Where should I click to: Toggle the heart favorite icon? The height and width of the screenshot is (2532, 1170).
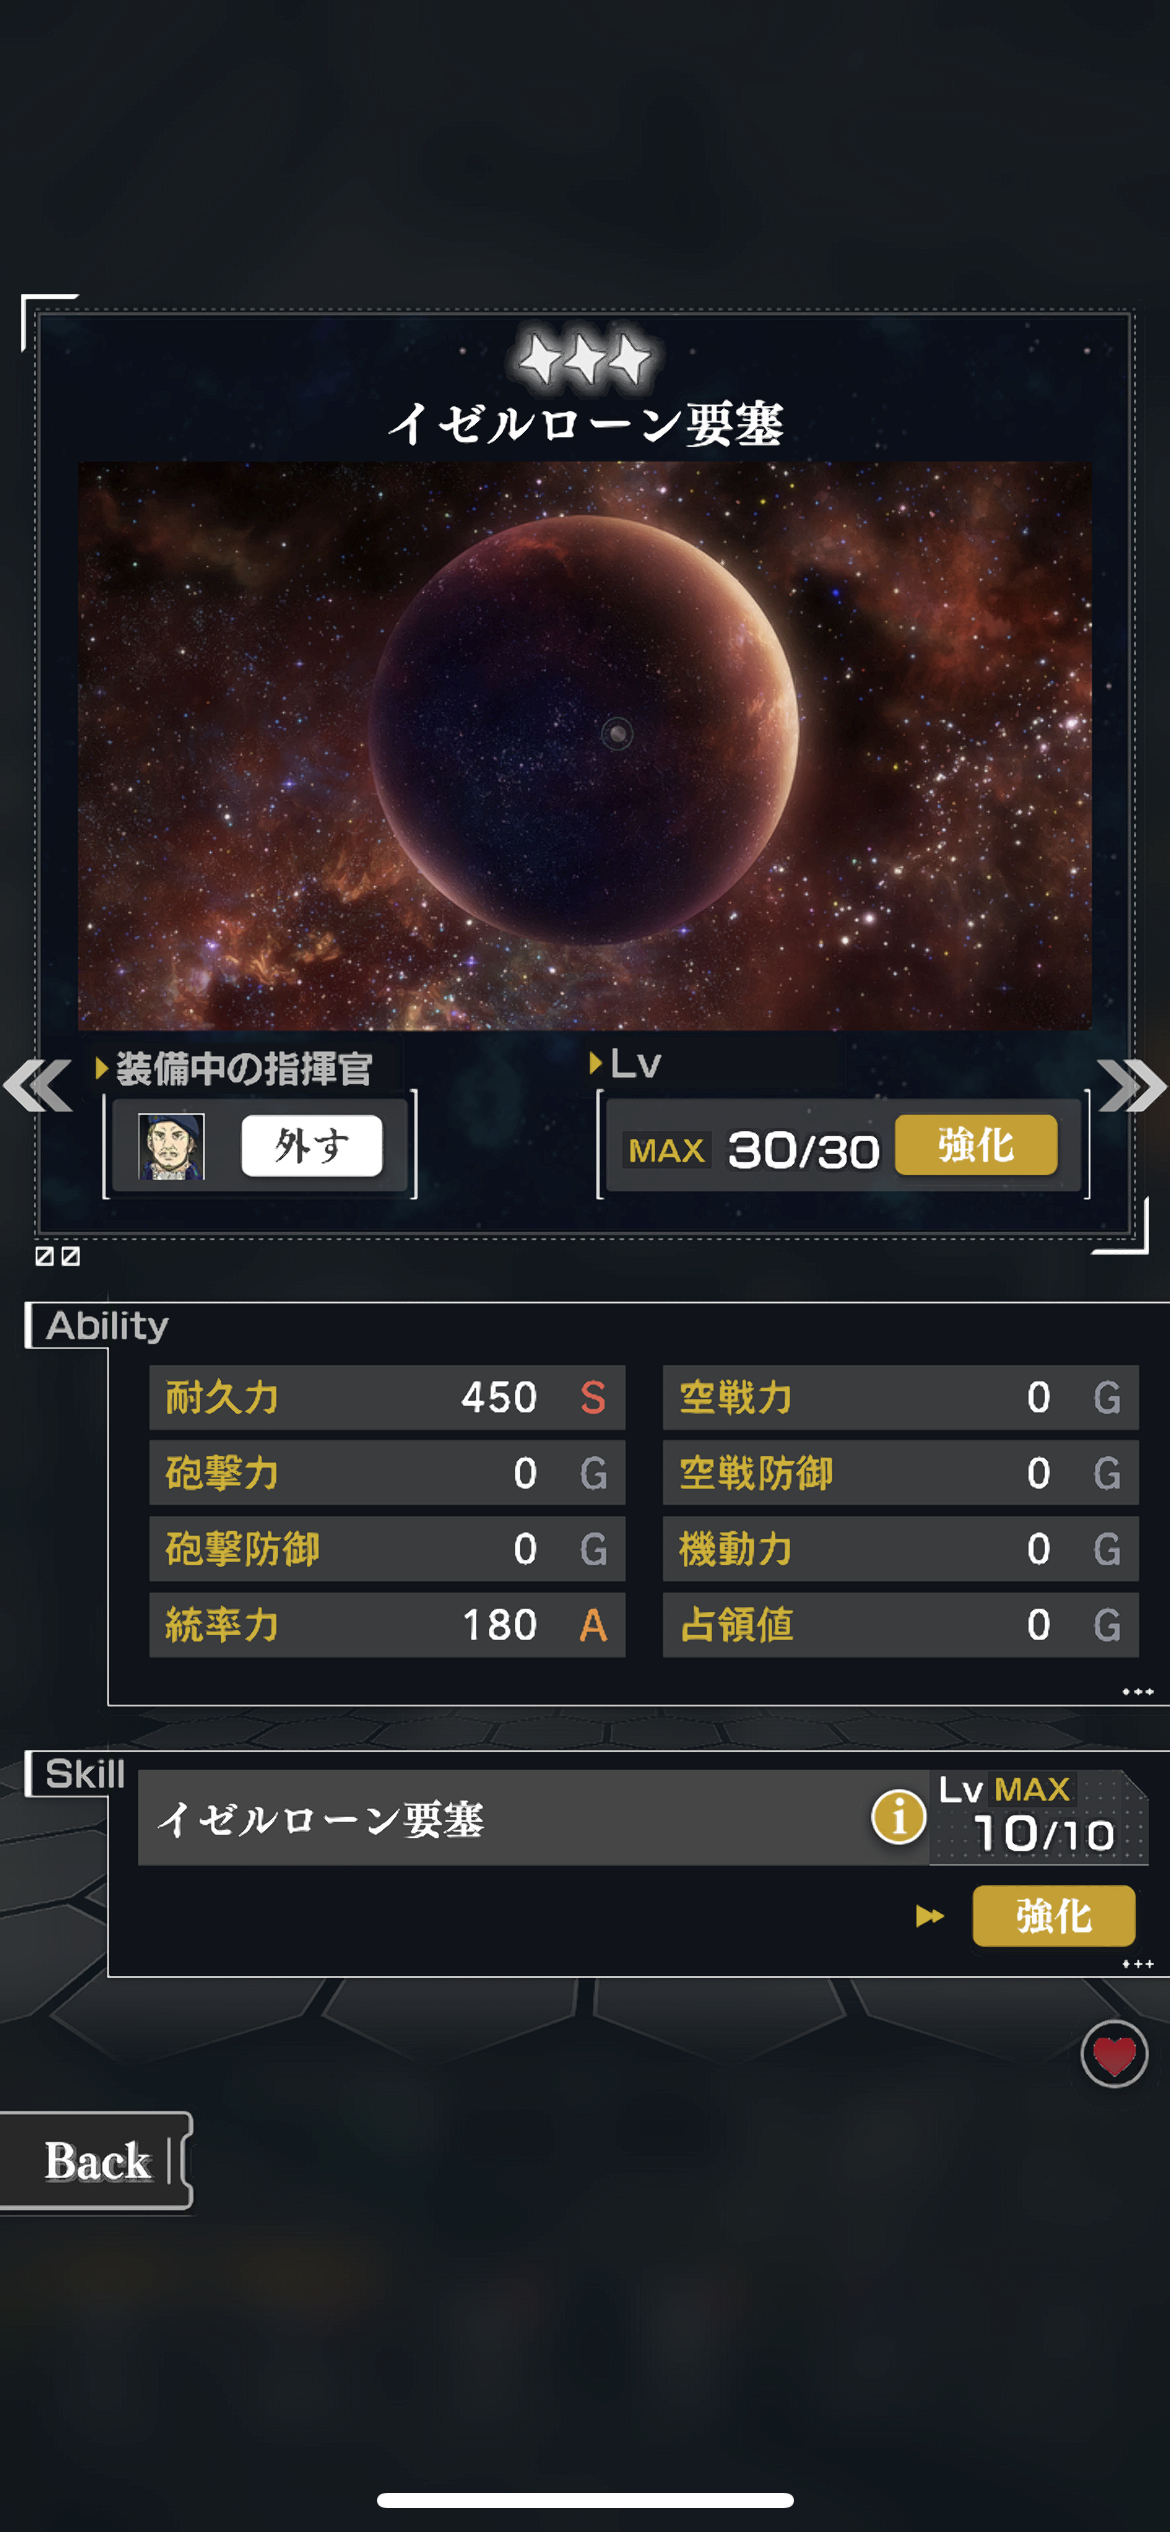(x=1114, y=2054)
